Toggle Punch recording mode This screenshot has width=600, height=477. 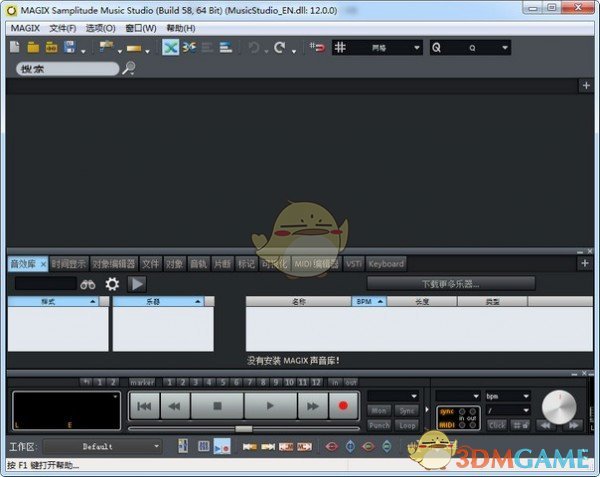pos(379,425)
